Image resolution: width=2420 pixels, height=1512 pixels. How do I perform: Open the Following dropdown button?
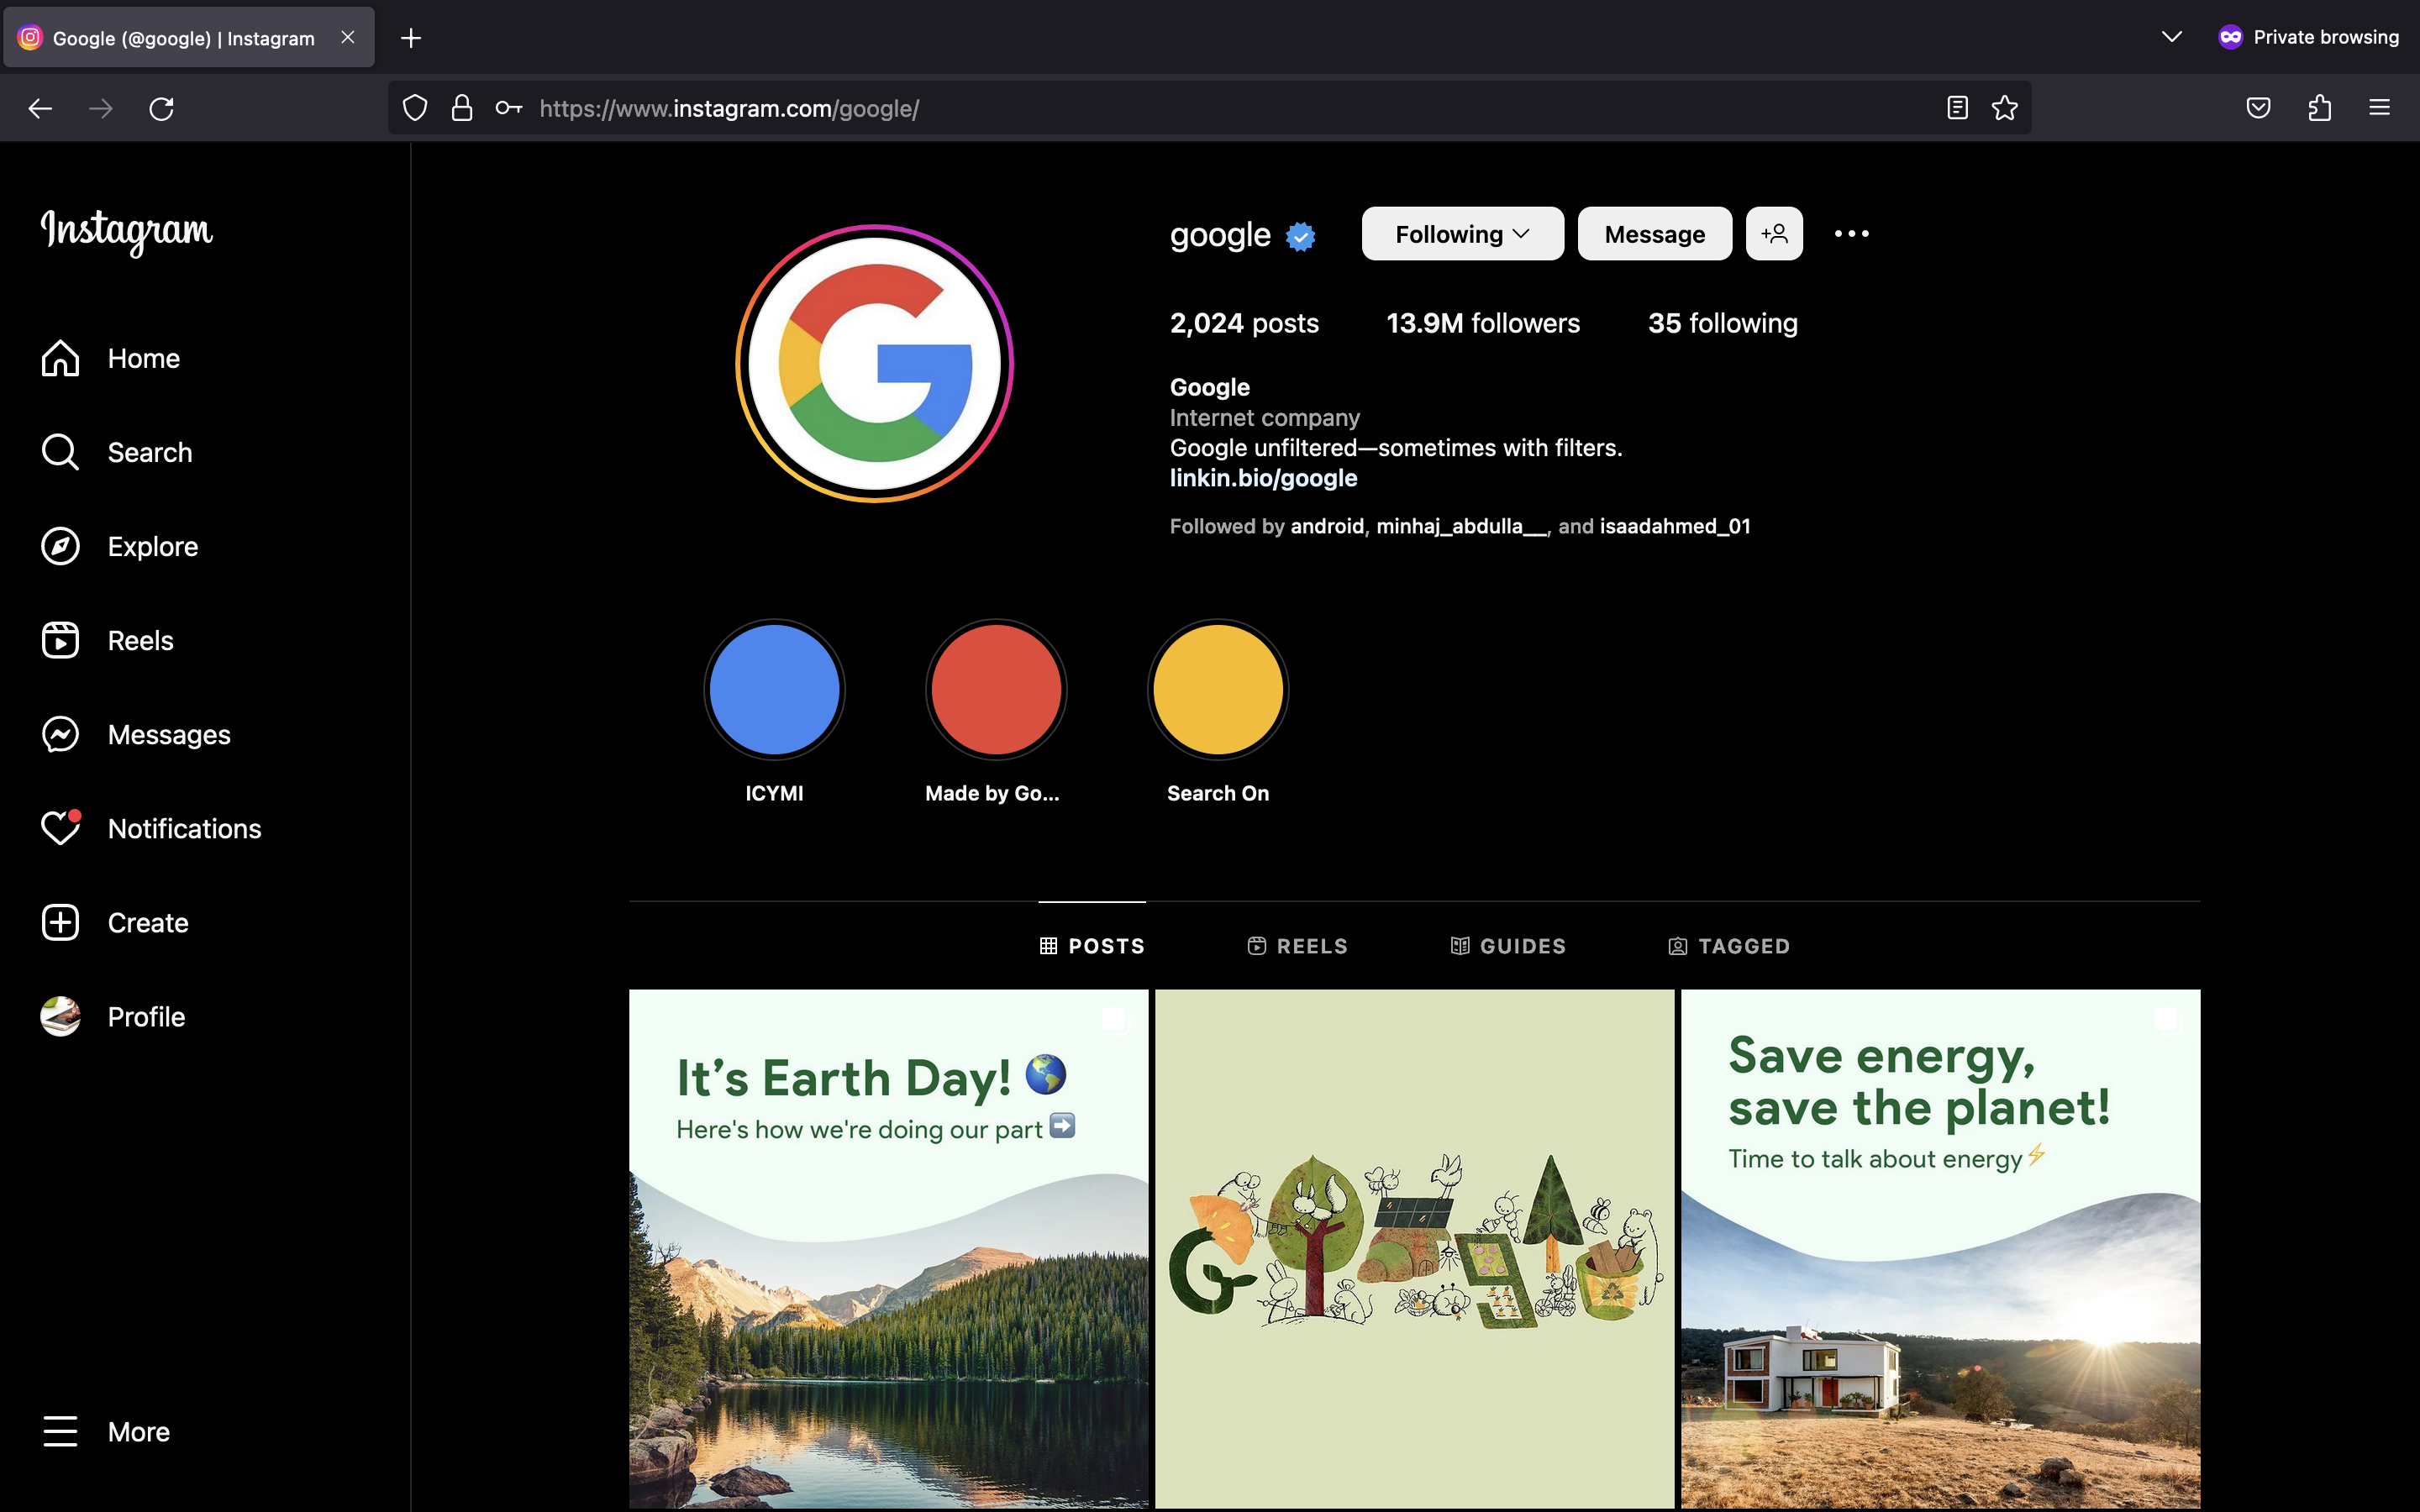1462,234
